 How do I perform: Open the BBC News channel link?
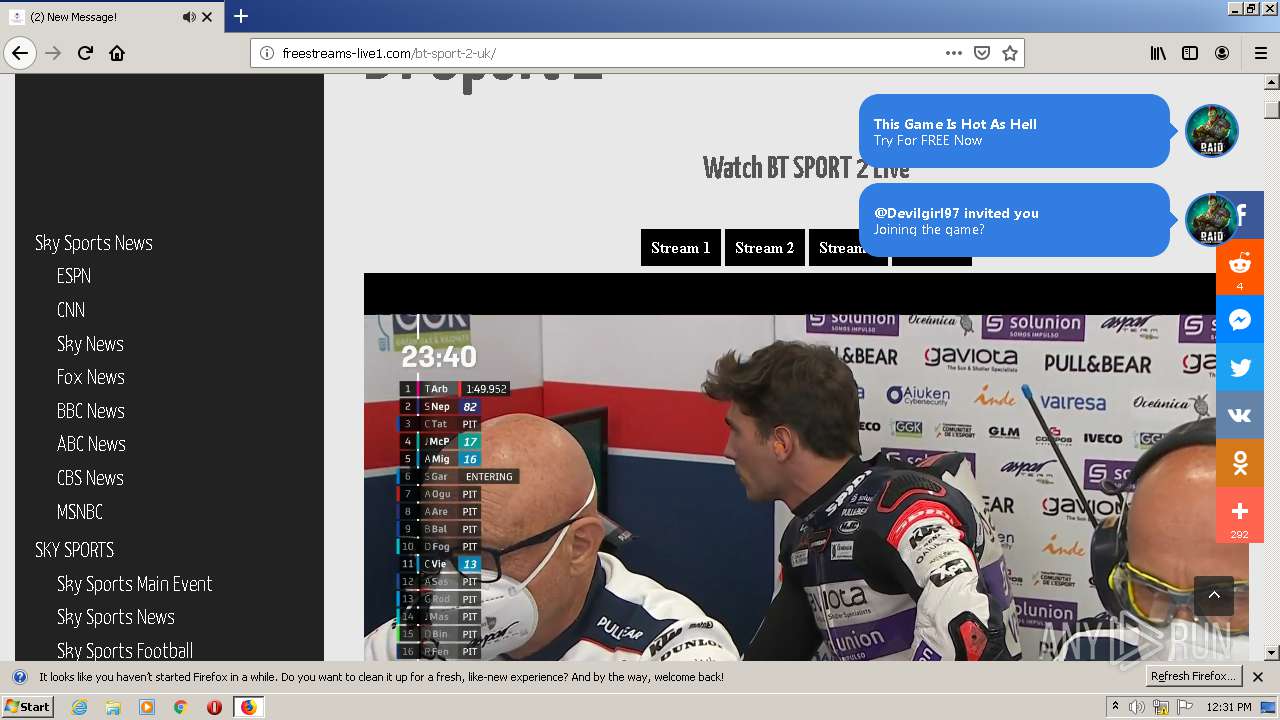(91, 411)
